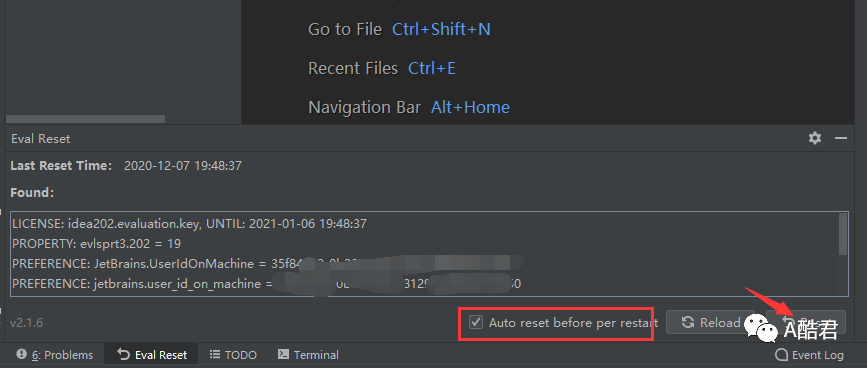Open the TODO tool window
The image size is (867, 368).
click(x=233, y=355)
